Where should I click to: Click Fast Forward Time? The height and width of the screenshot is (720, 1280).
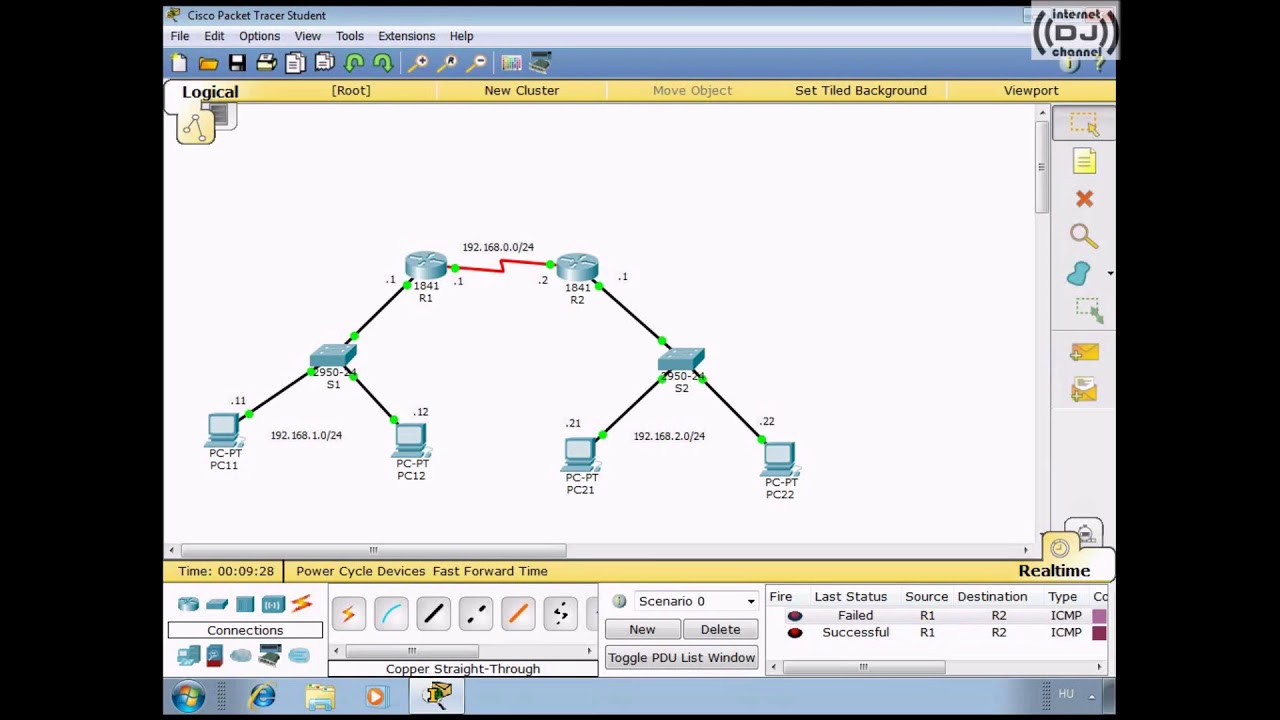point(490,571)
